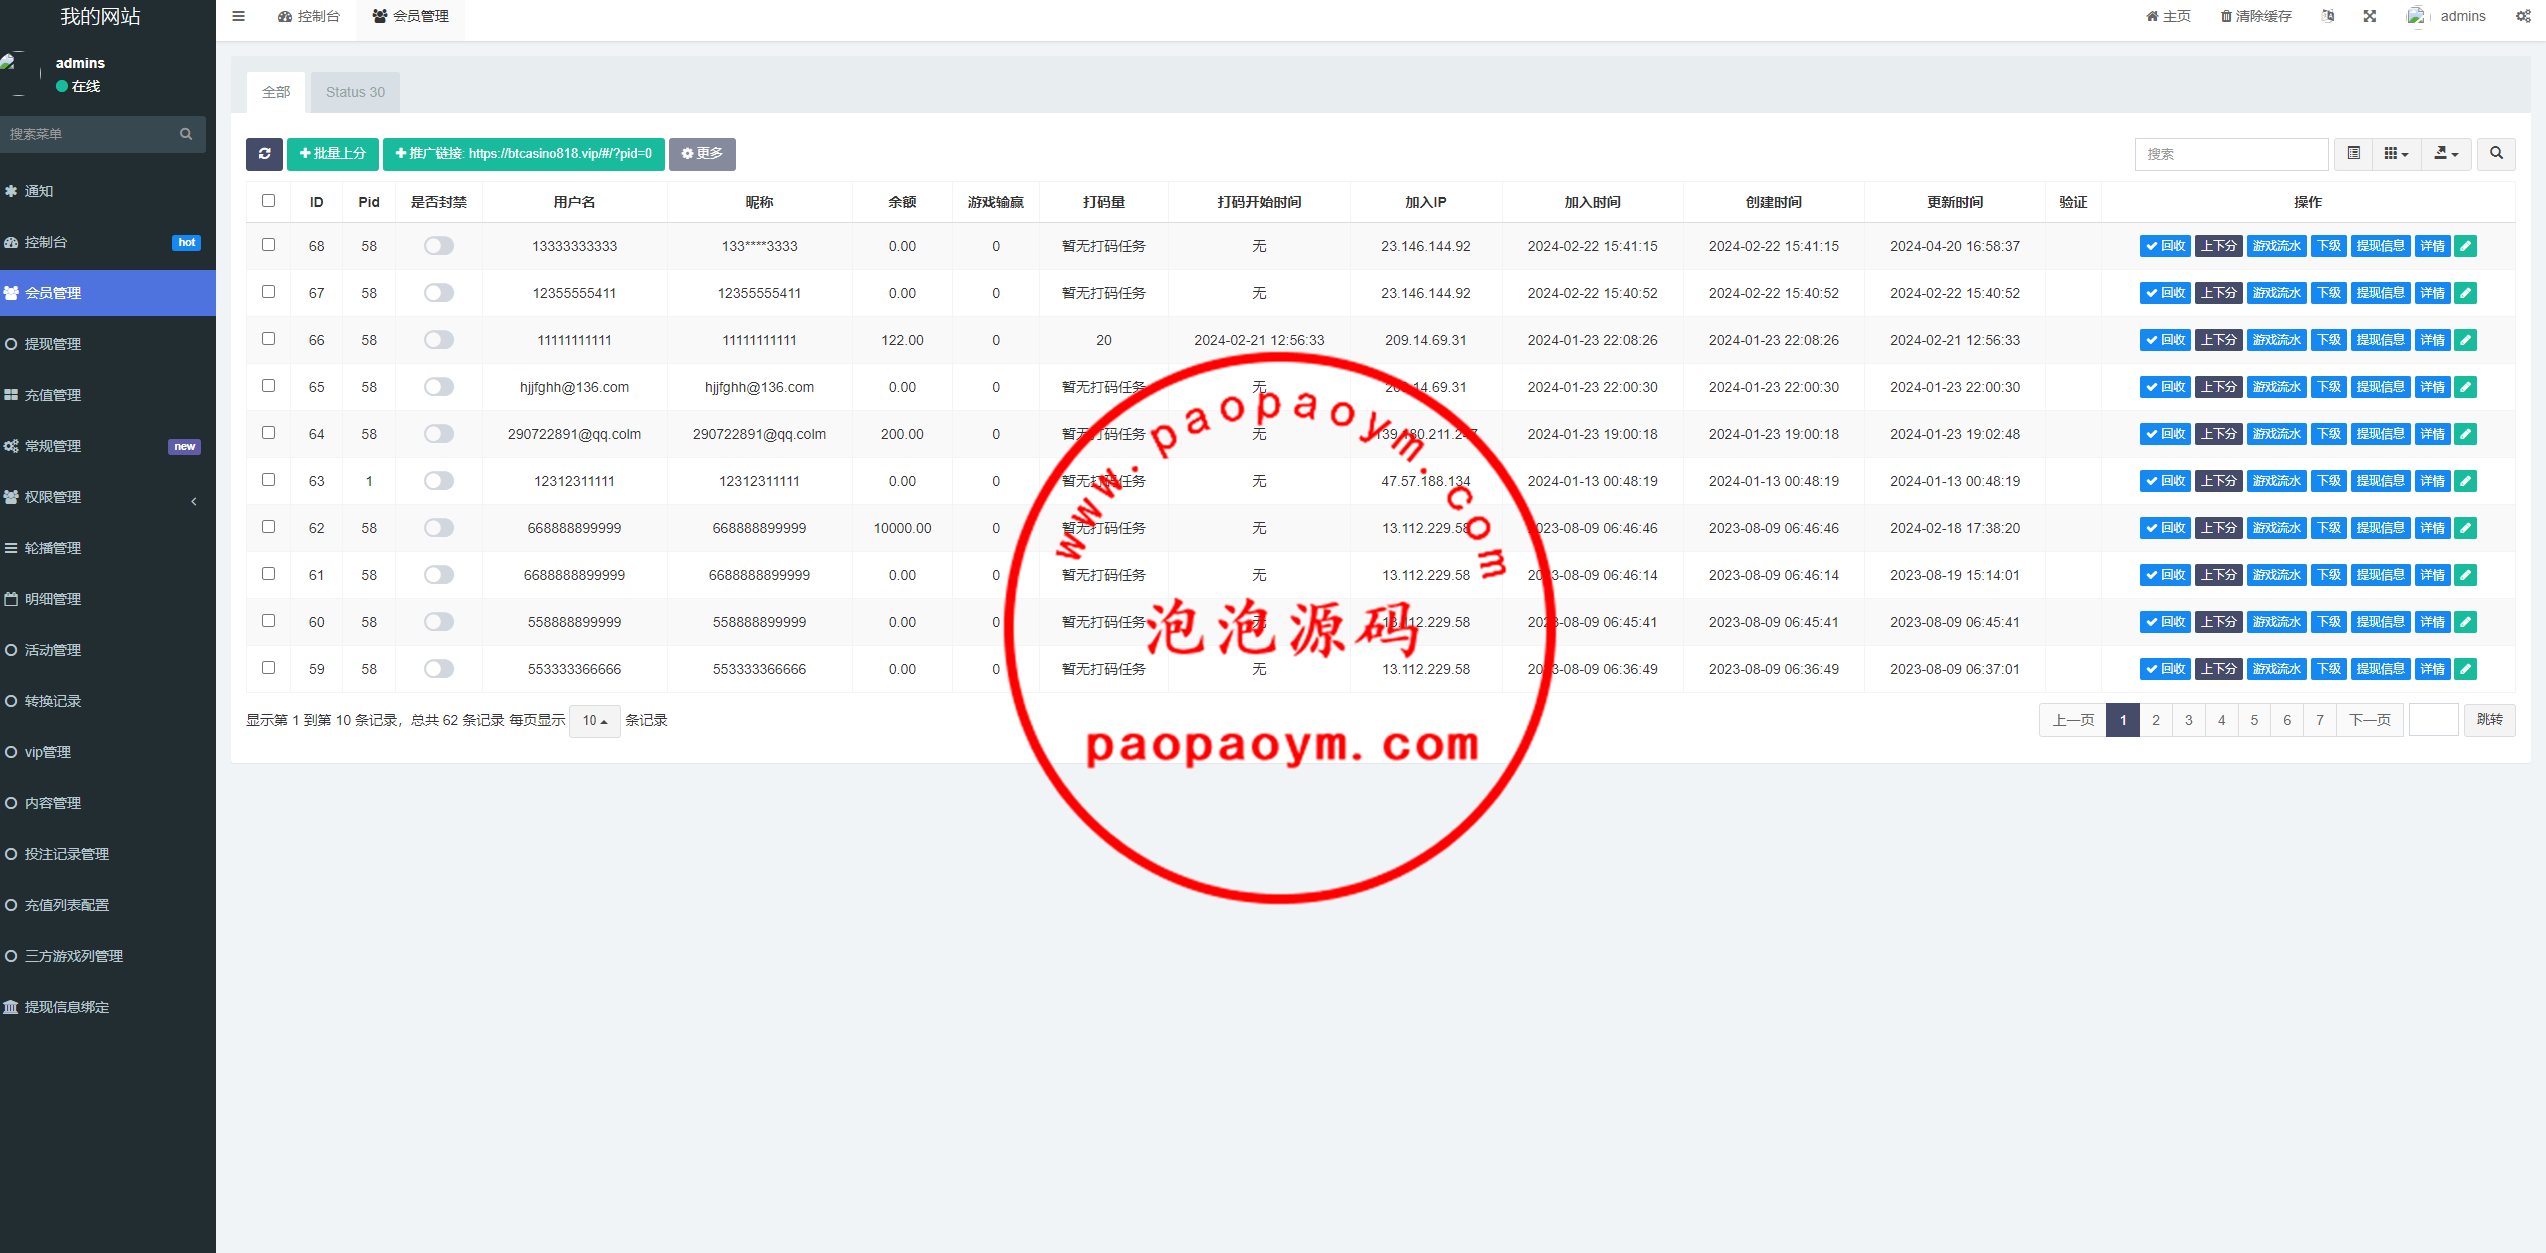The width and height of the screenshot is (2546, 1253).
Task: Select the checkbox for ID 68 row
Action: click(x=268, y=245)
